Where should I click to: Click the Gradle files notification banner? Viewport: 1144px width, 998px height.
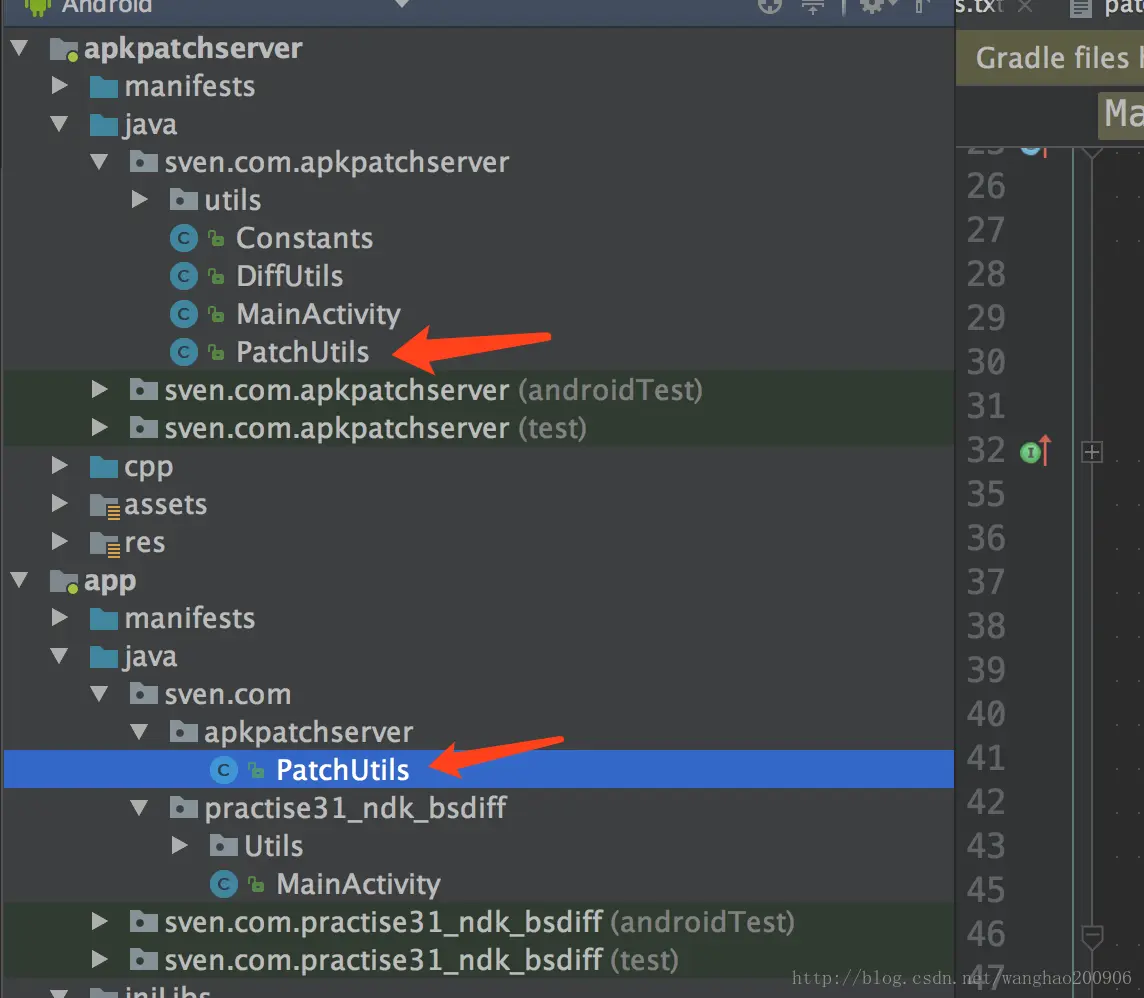click(x=1050, y=58)
